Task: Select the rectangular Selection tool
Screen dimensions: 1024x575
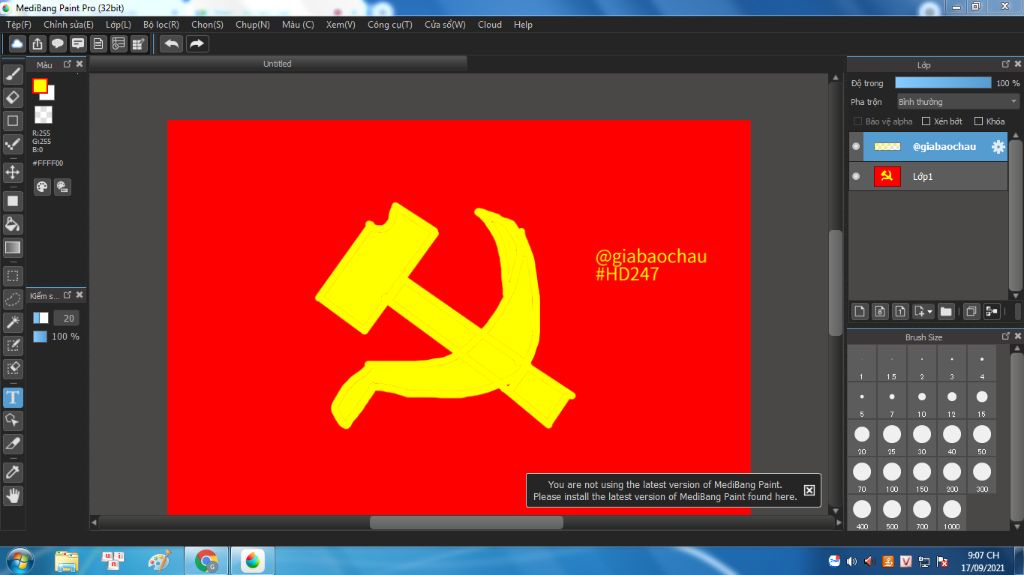Action: tap(12, 276)
